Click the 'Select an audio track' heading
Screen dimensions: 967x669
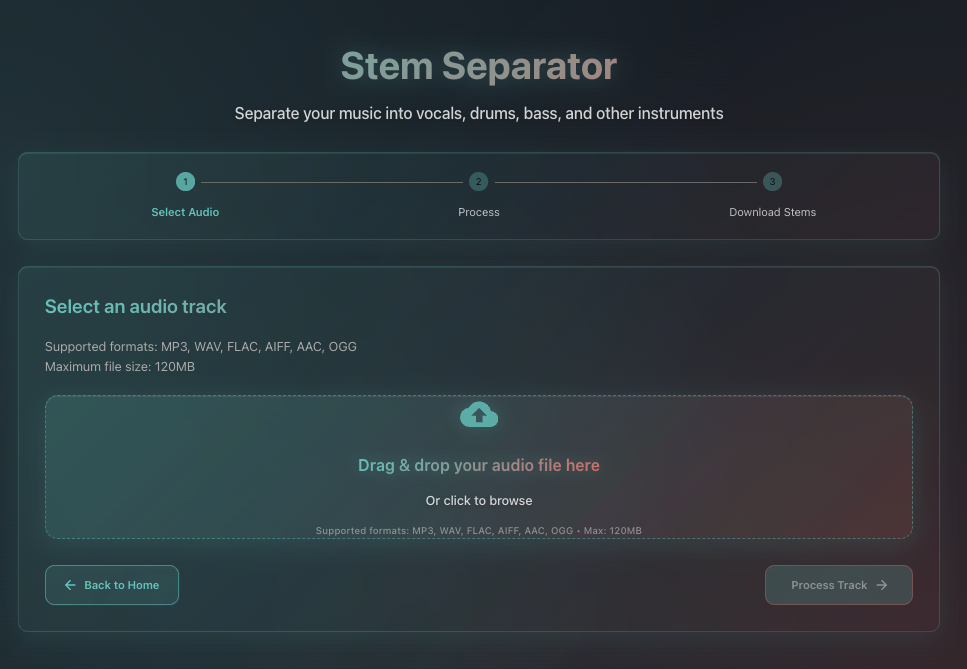tap(136, 307)
